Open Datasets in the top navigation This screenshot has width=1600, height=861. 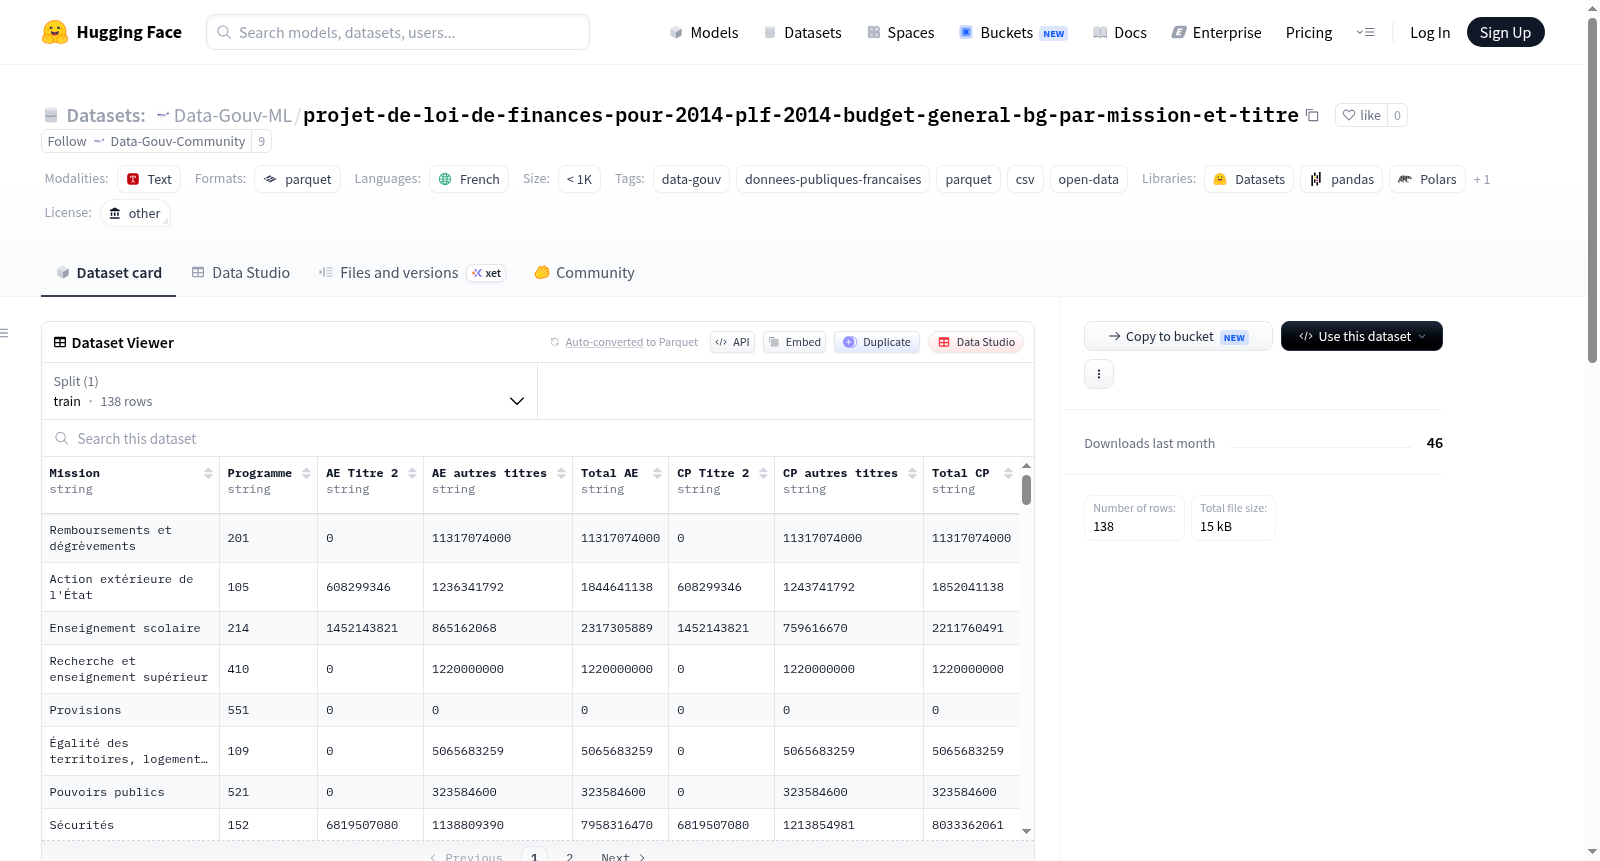click(x=802, y=32)
